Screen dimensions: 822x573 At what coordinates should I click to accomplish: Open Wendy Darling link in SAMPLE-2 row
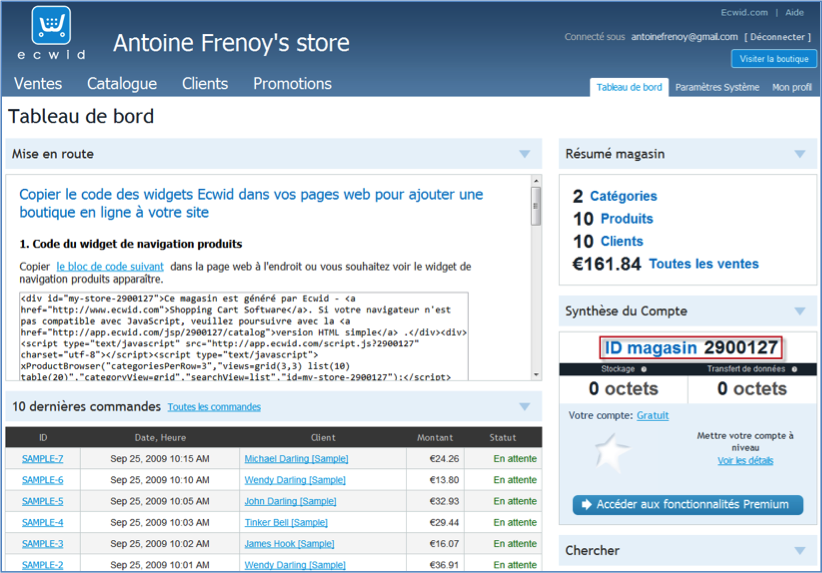295,565
